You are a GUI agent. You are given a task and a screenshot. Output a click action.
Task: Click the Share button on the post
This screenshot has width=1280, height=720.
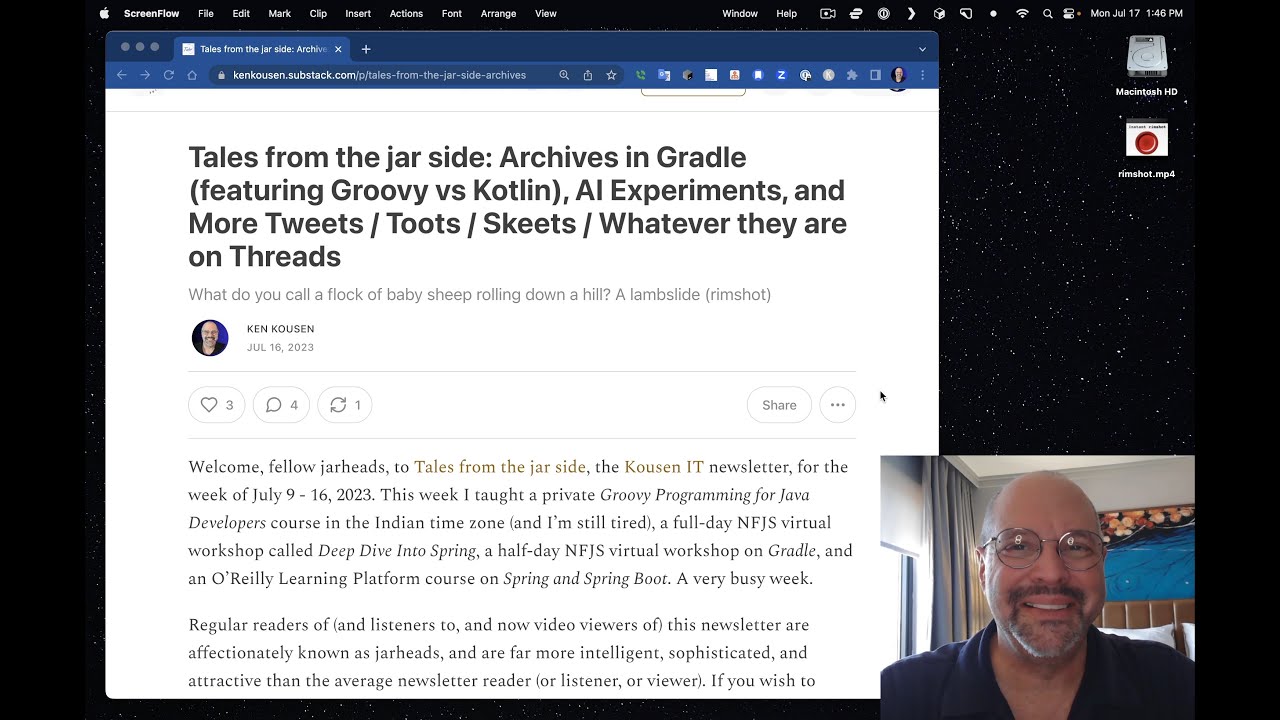click(779, 405)
